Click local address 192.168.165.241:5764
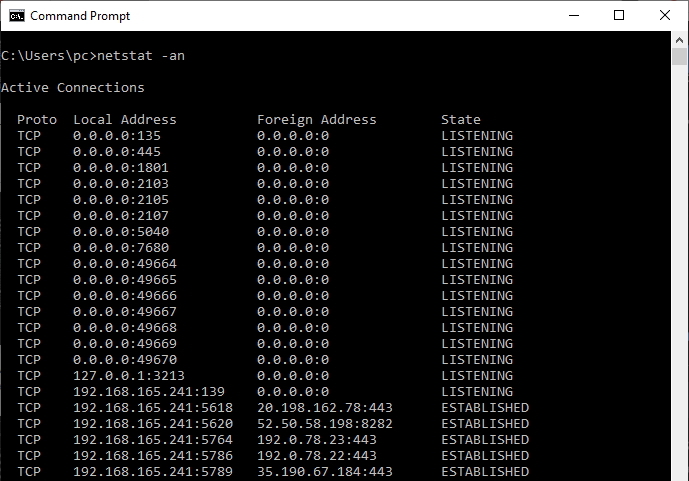Viewport: 689px width, 481px height. [x=153, y=439]
